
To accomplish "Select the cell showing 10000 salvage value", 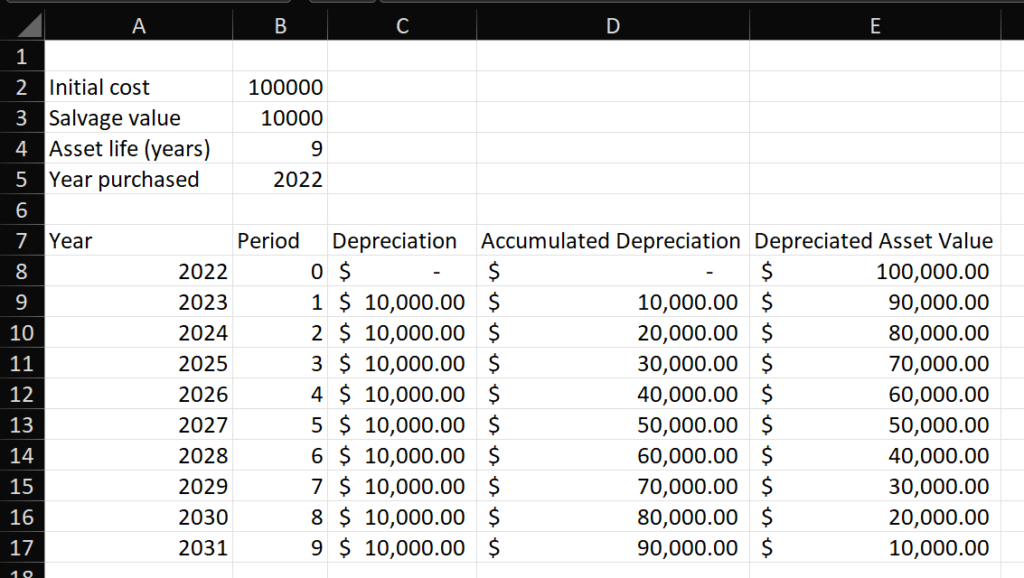I will click(x=280, y=117).
